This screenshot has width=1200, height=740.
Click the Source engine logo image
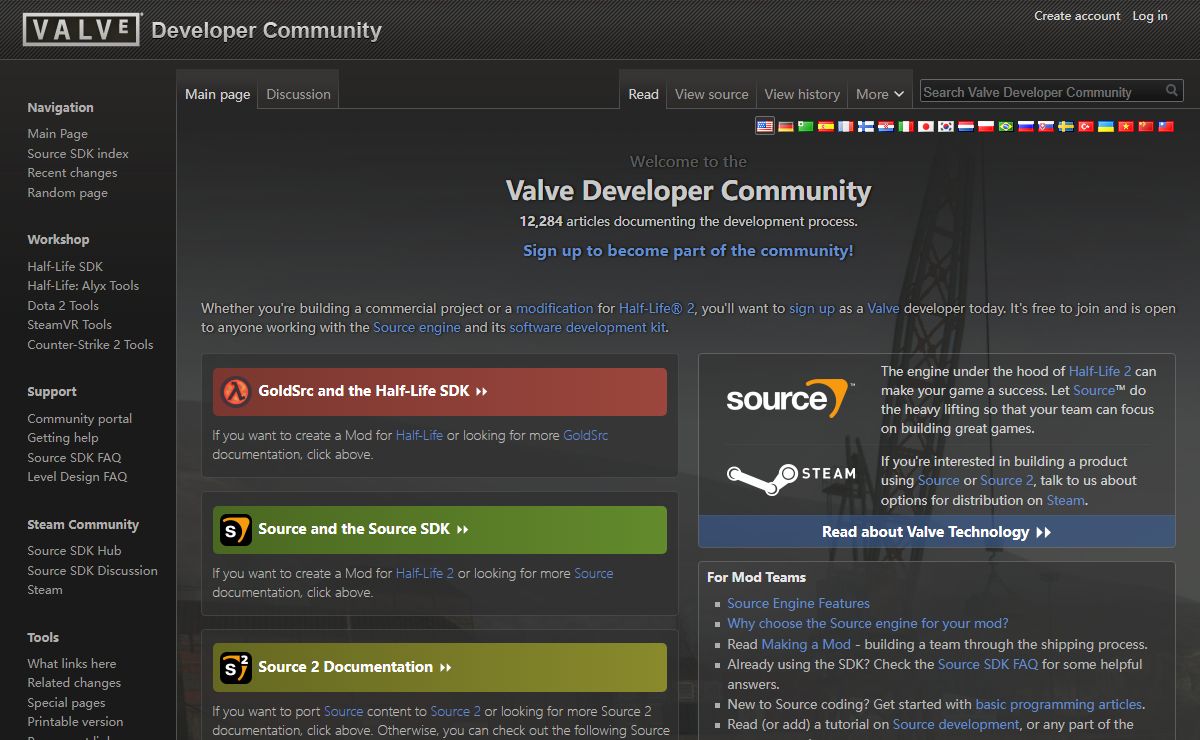click(789, 398)
